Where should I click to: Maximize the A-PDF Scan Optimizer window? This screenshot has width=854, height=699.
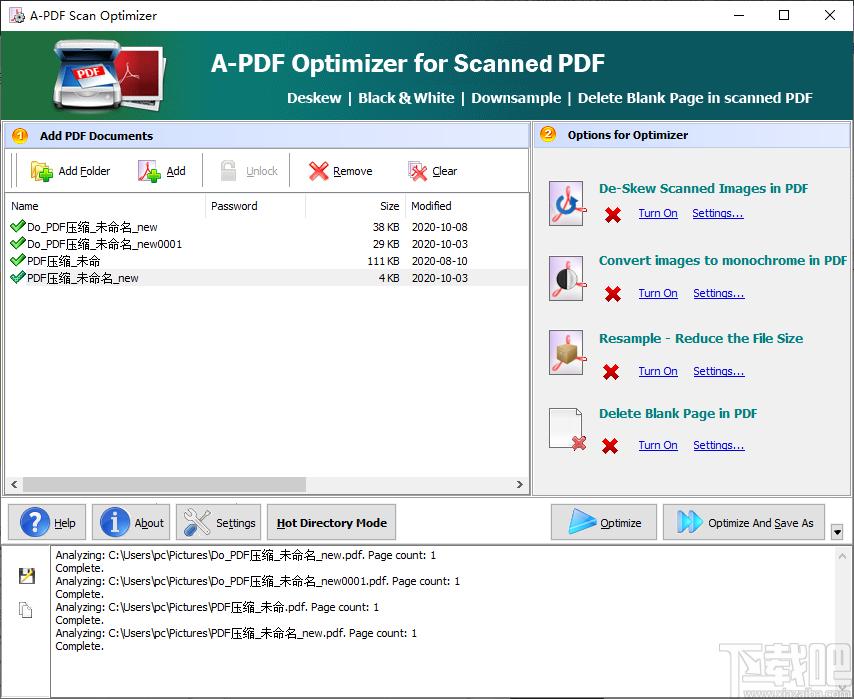tap(784, 15)
